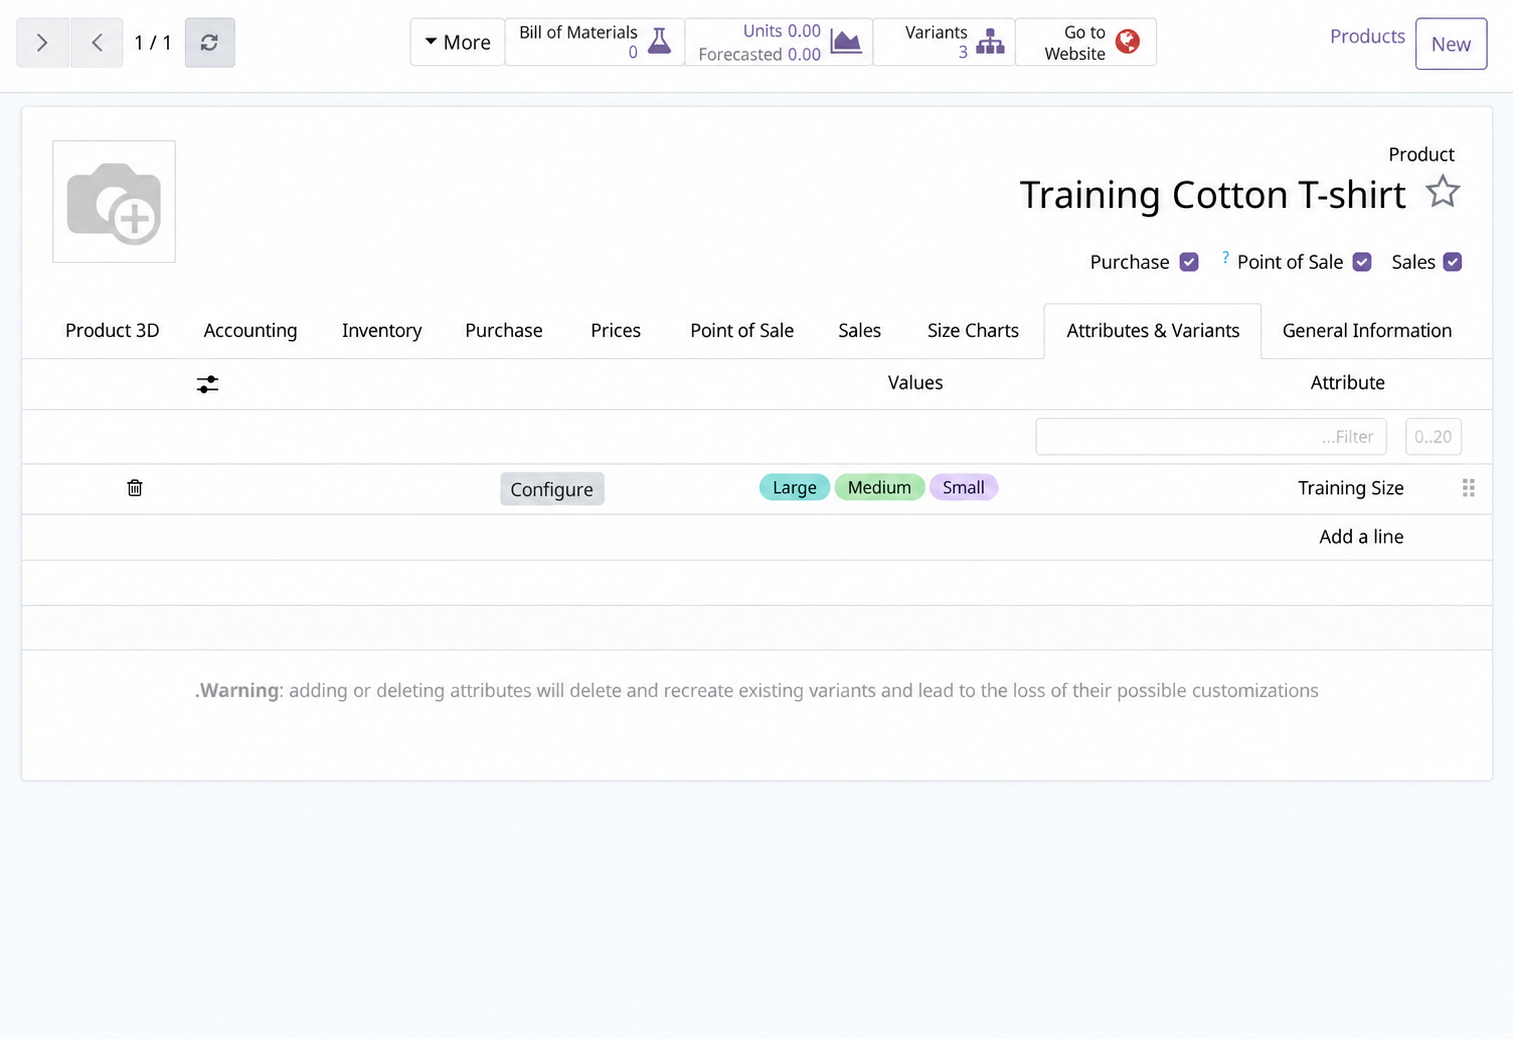
Task: Open Units Forecasted stat button
Action: pos(779,42)
